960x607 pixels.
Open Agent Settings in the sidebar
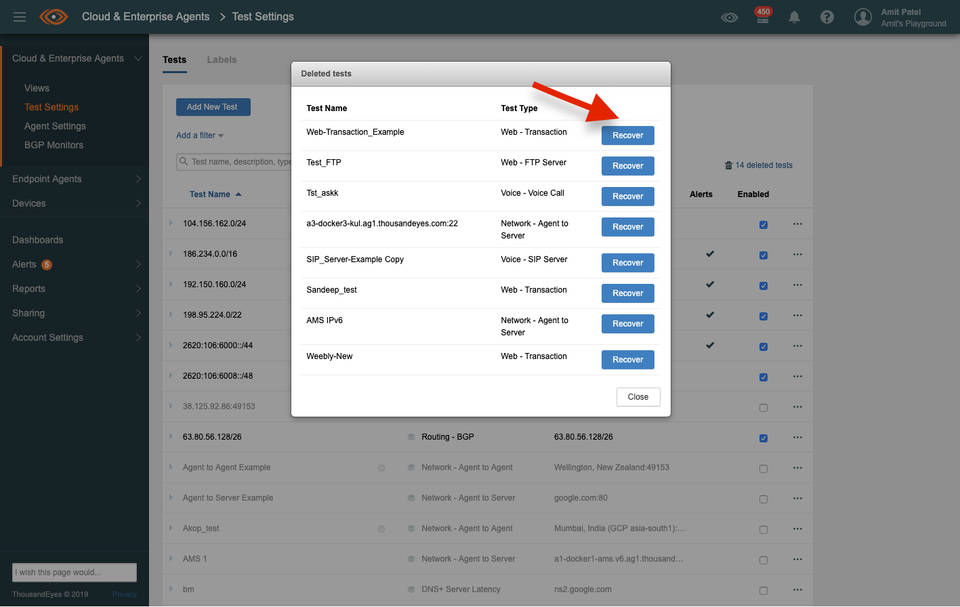(x=55, y=126)
